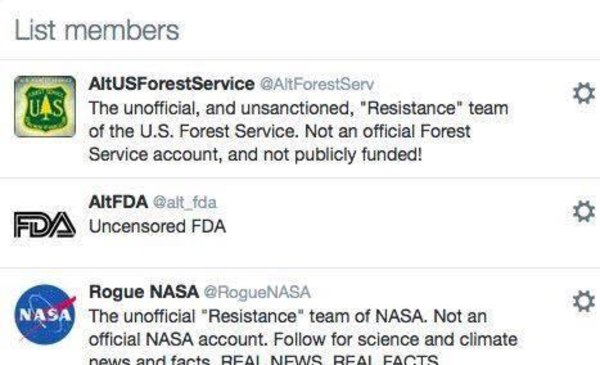Click the "Follow for science and climate" line
The image size is (600, 365).
click(x=303, y=339)
